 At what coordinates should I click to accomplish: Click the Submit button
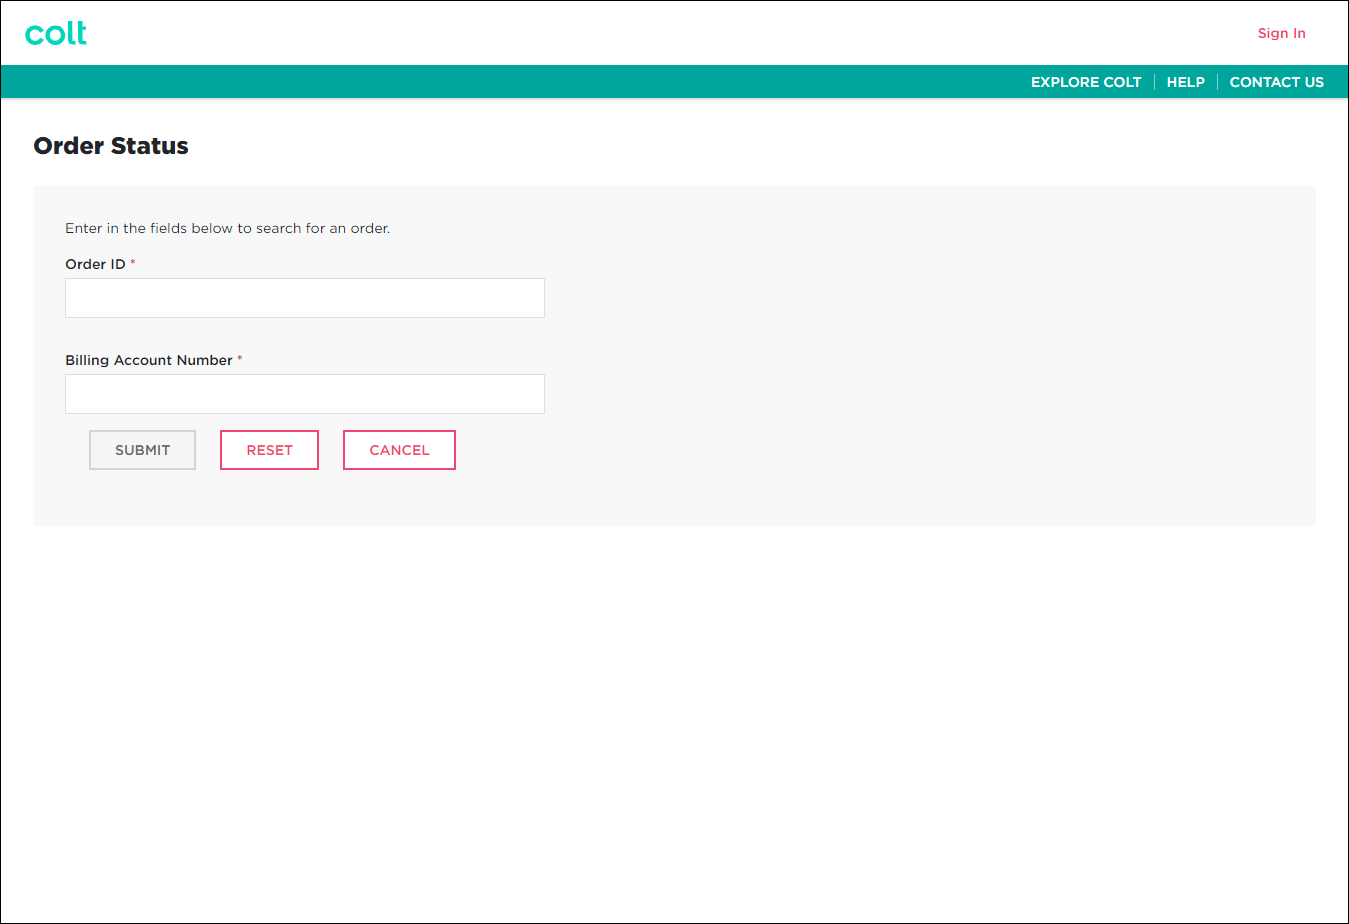pyautogui.click(x=142, y=450)
